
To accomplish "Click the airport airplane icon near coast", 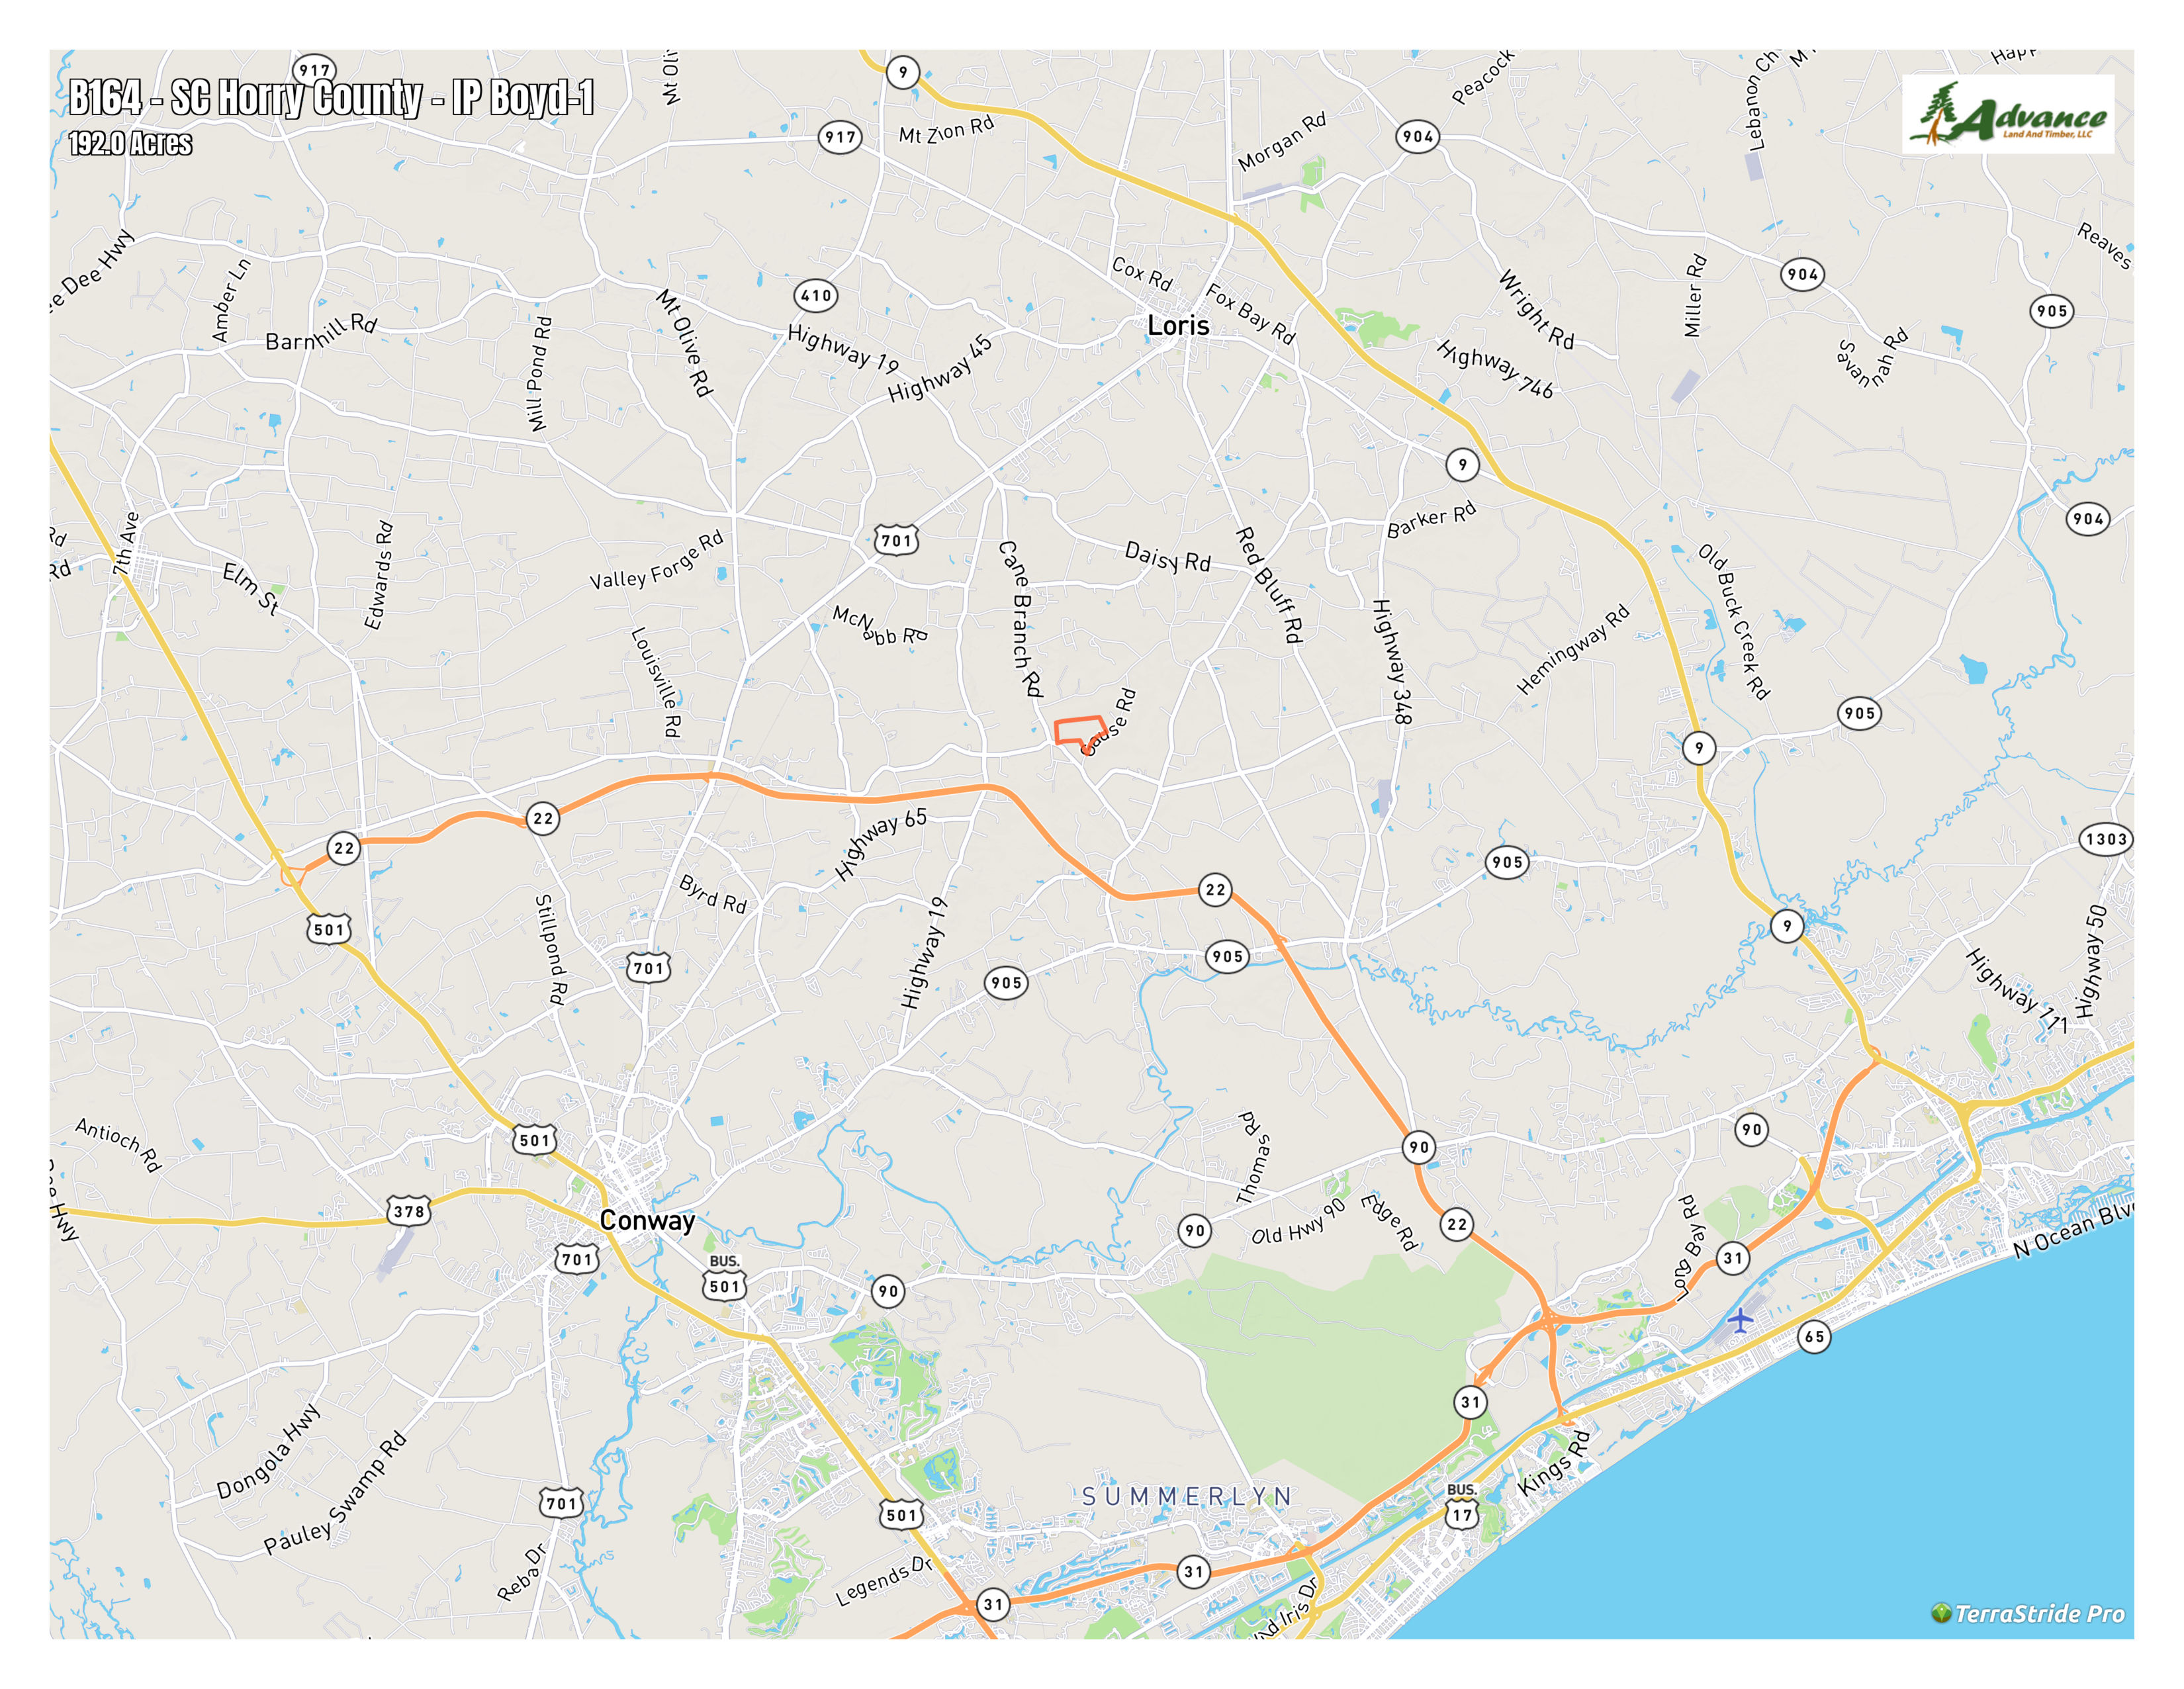I will coord(1740,1320).
